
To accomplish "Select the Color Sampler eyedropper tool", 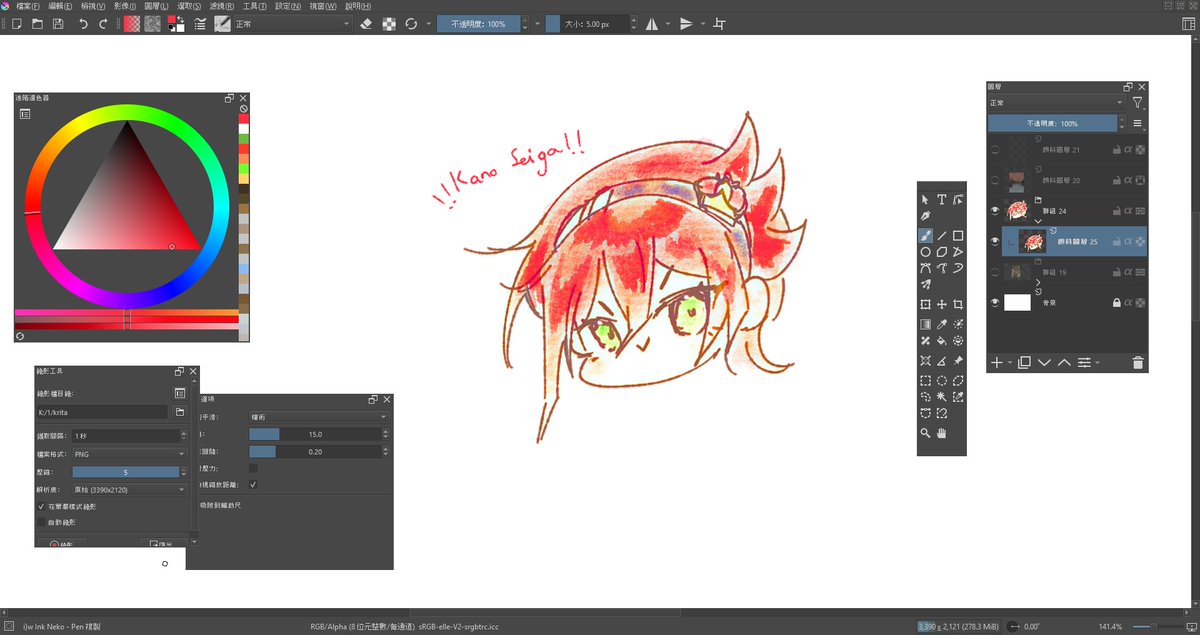I will click(x=942, y=324).
